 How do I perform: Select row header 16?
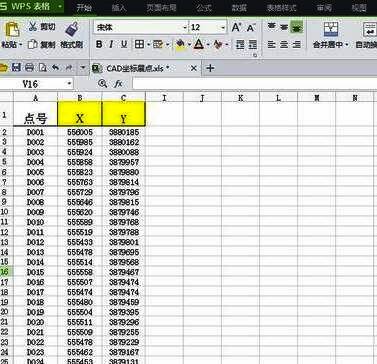(x=5, y=272)
